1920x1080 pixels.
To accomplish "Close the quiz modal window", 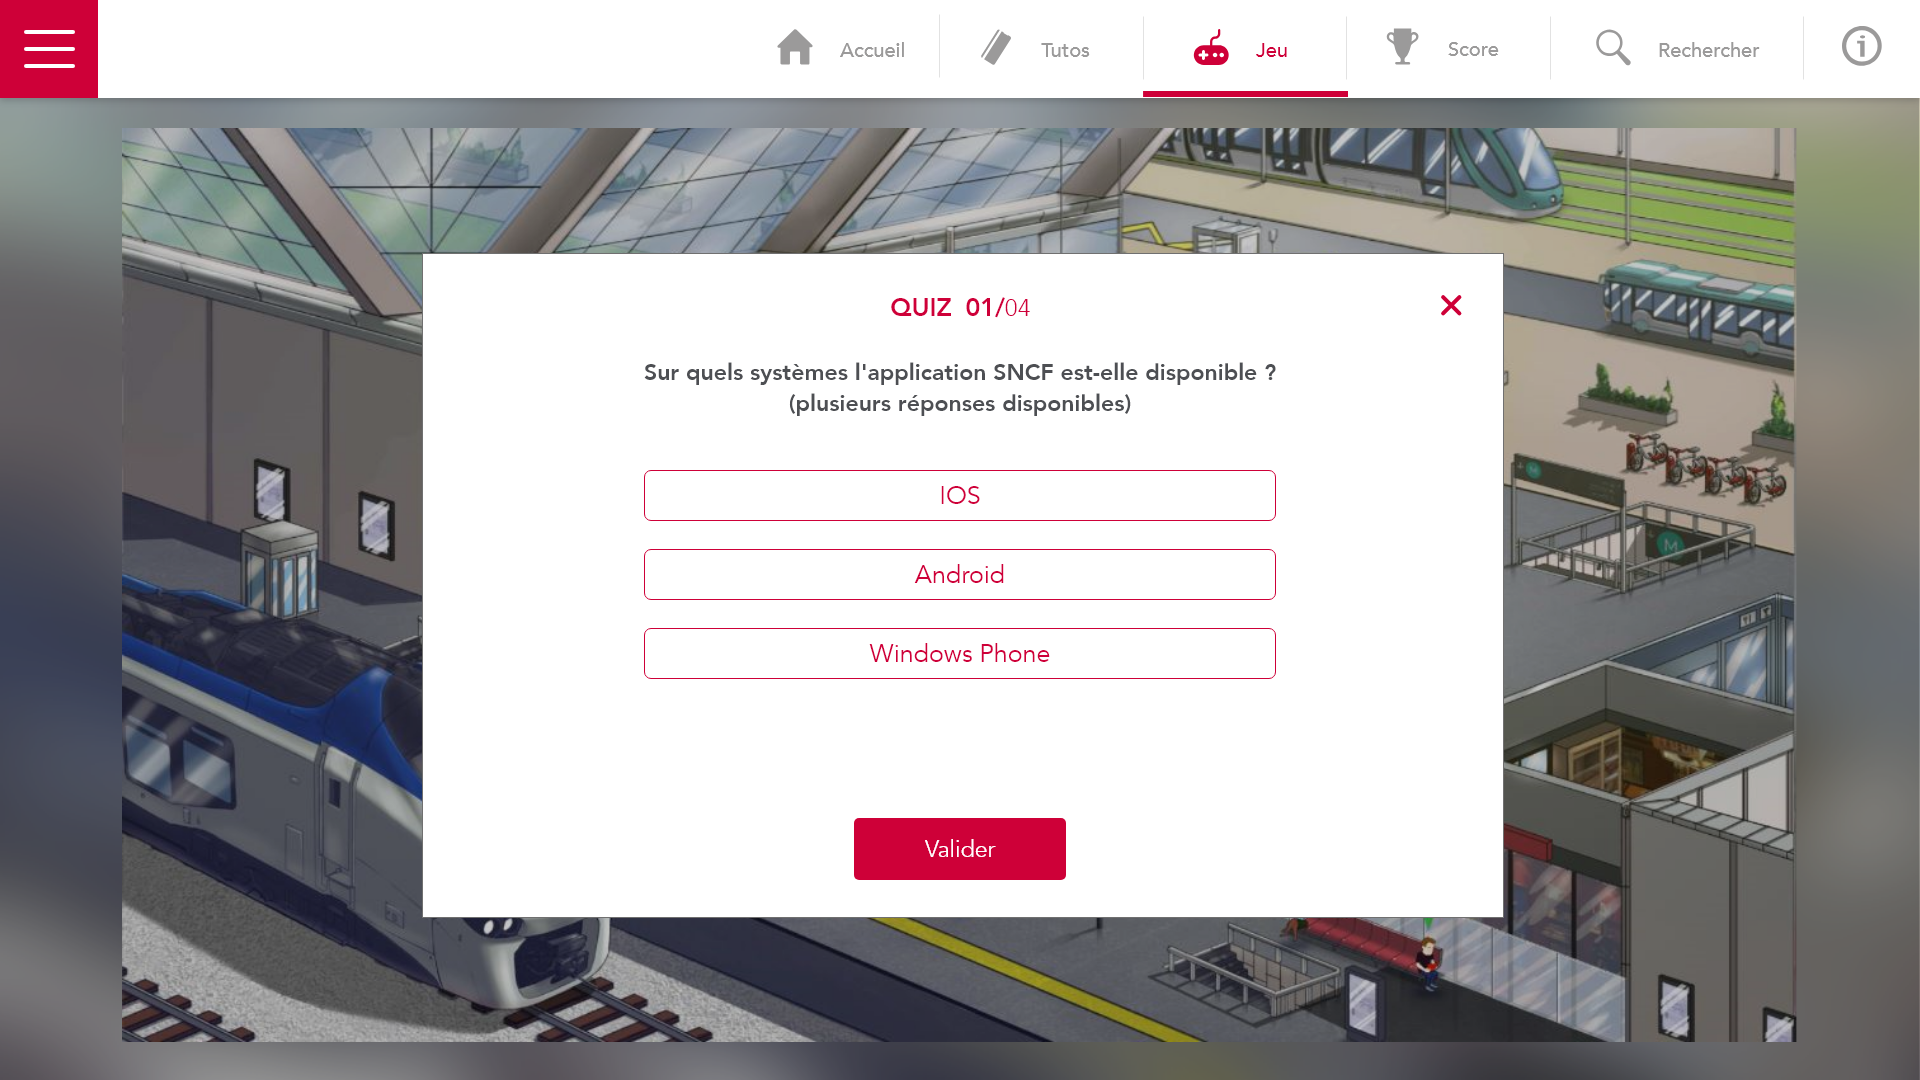I will coord(1449,305).
